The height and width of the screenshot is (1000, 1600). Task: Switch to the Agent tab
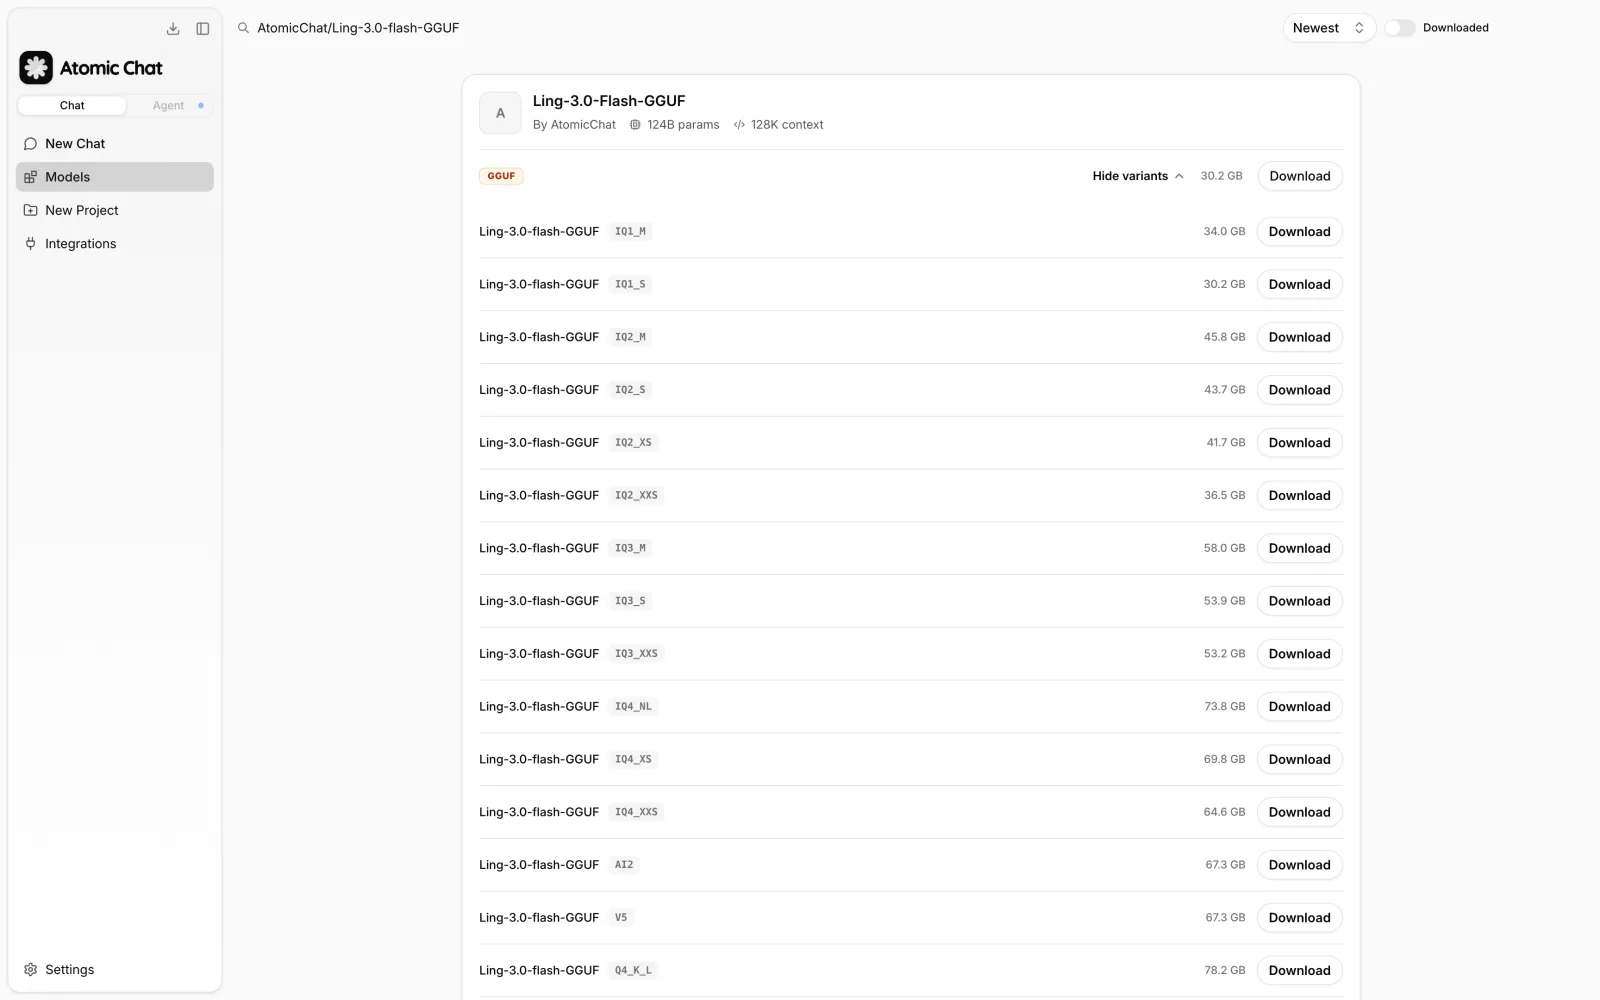click(x=169, y=105)
